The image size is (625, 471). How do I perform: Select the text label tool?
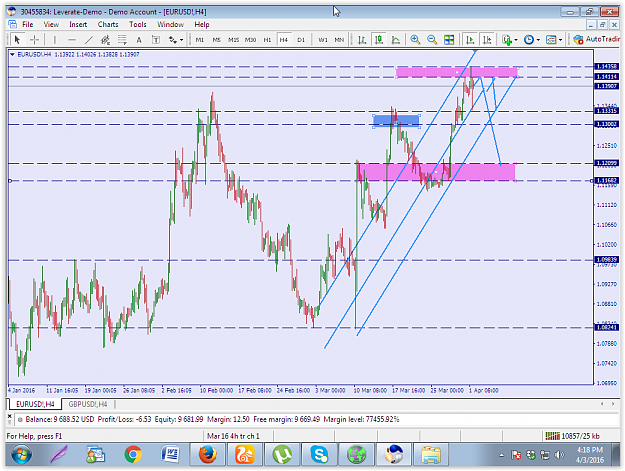coord(156,40)
